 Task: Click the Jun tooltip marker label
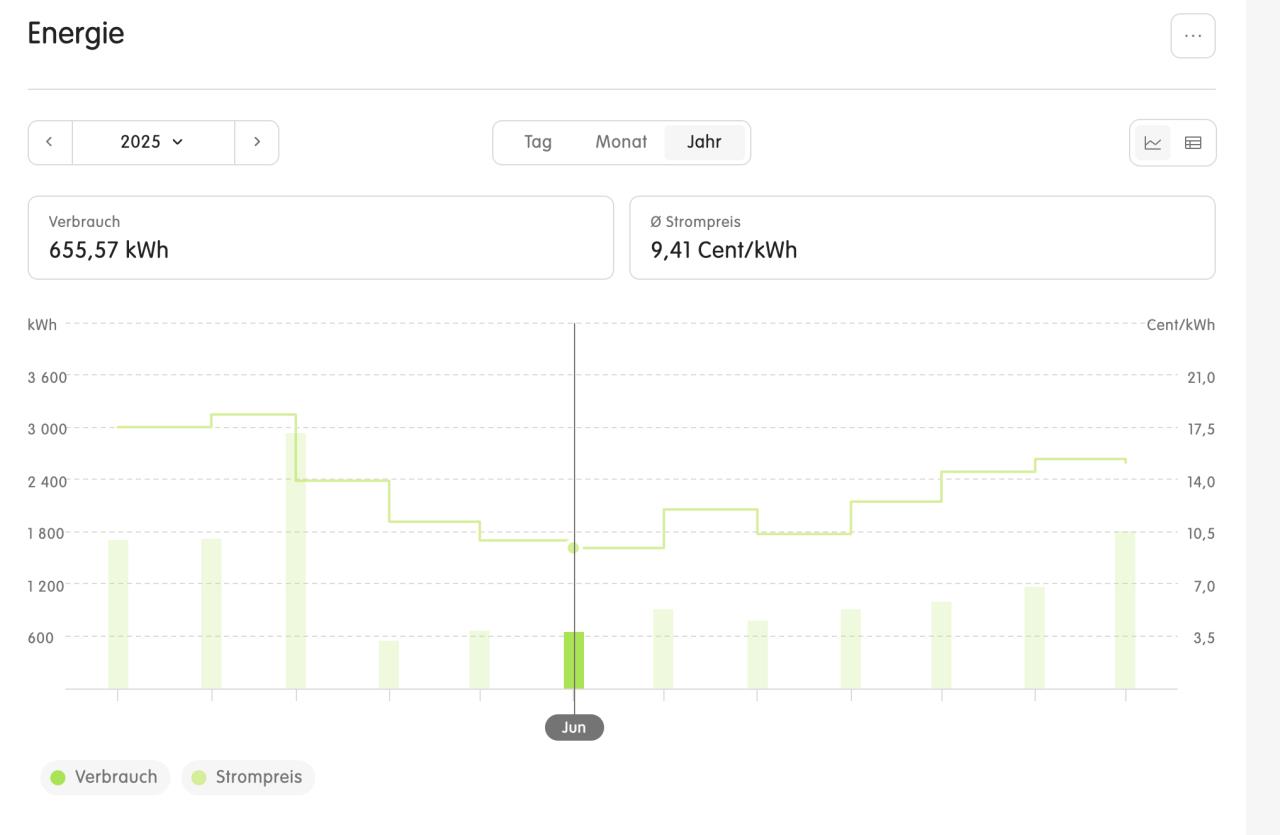(574, 727)
